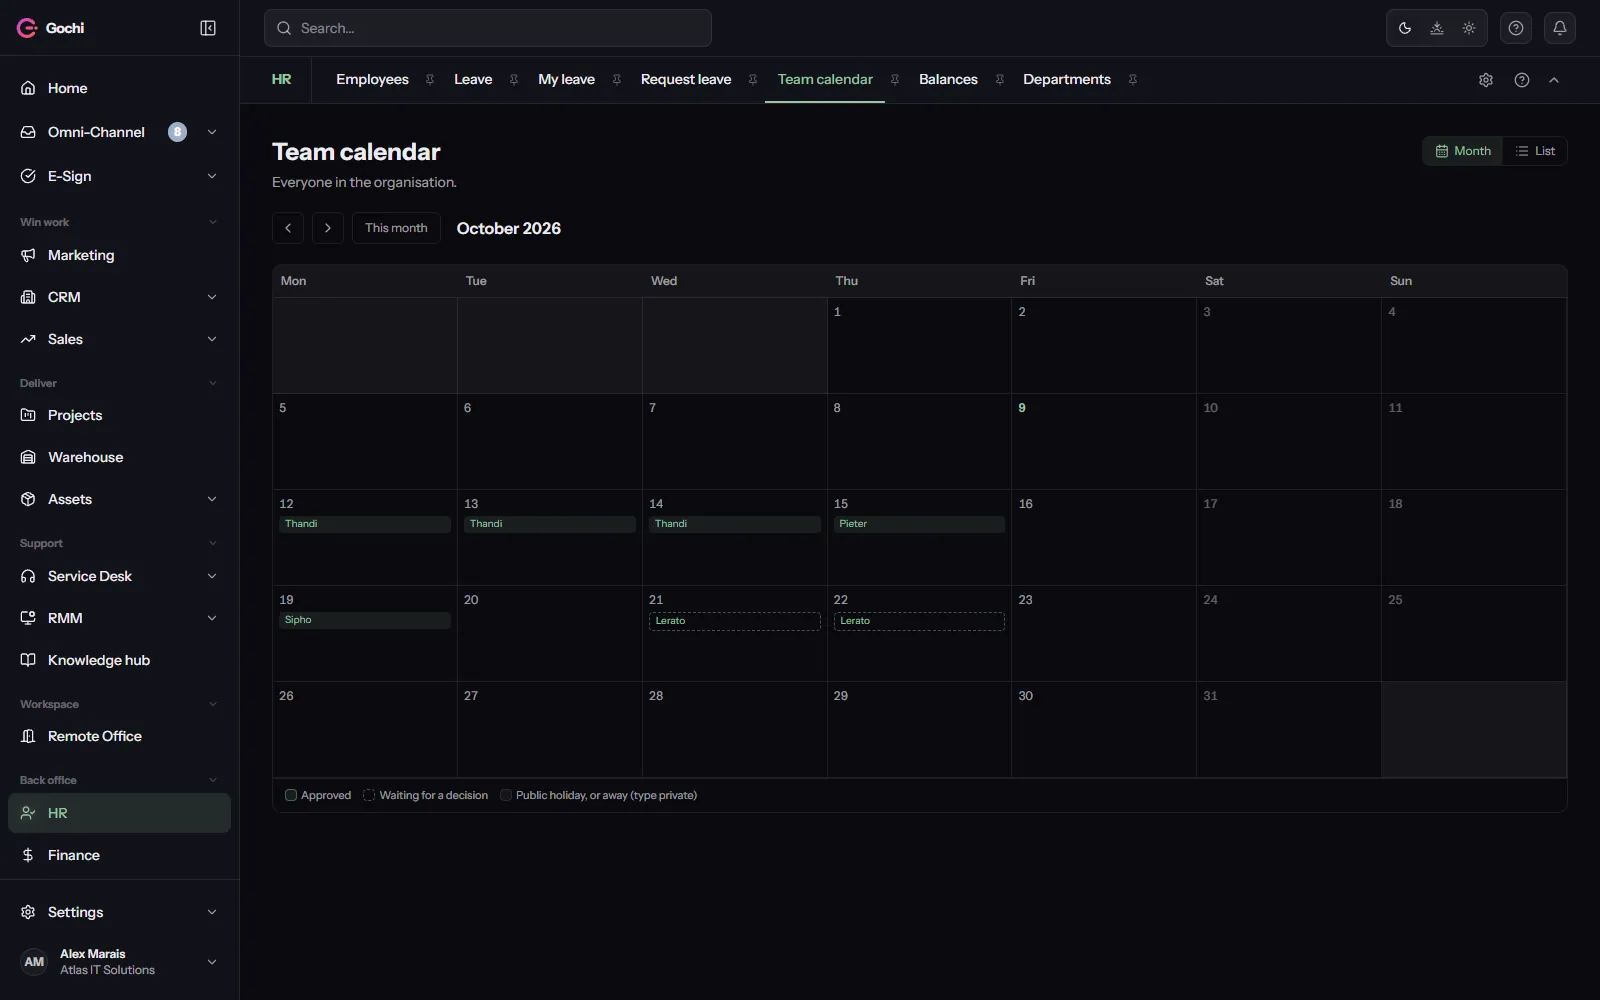
Task: Switch to Employees tab
Action: point(372,80)
